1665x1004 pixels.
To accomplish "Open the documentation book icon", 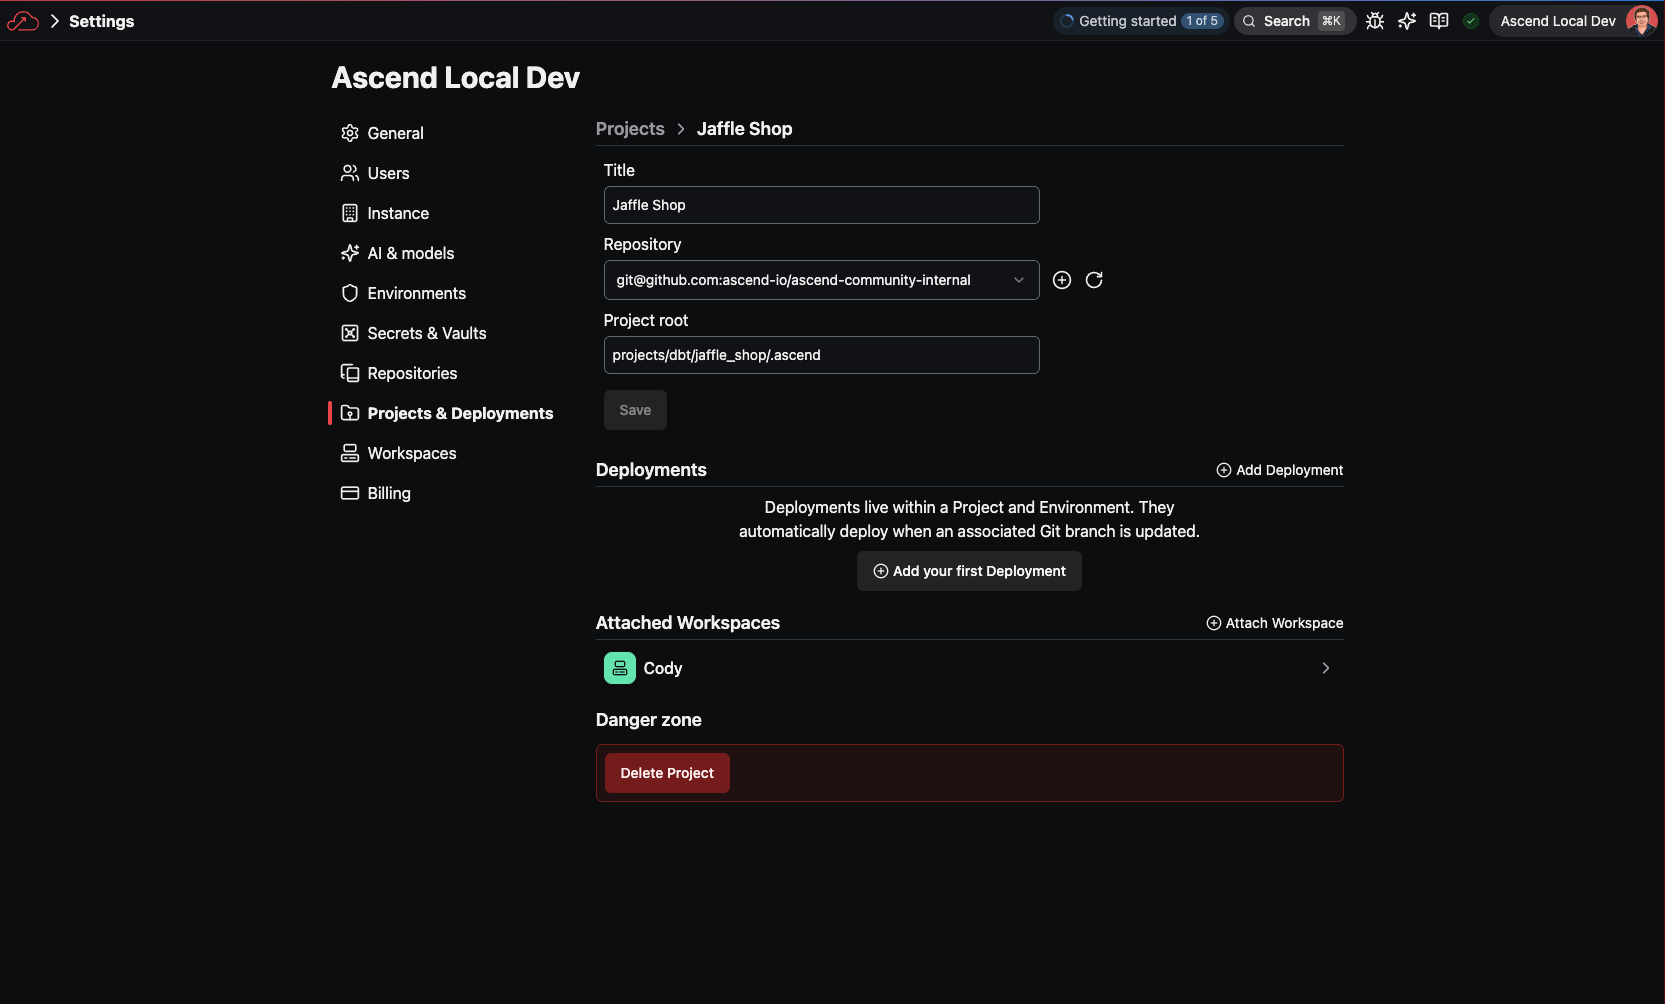I will tap(1439, 20).
